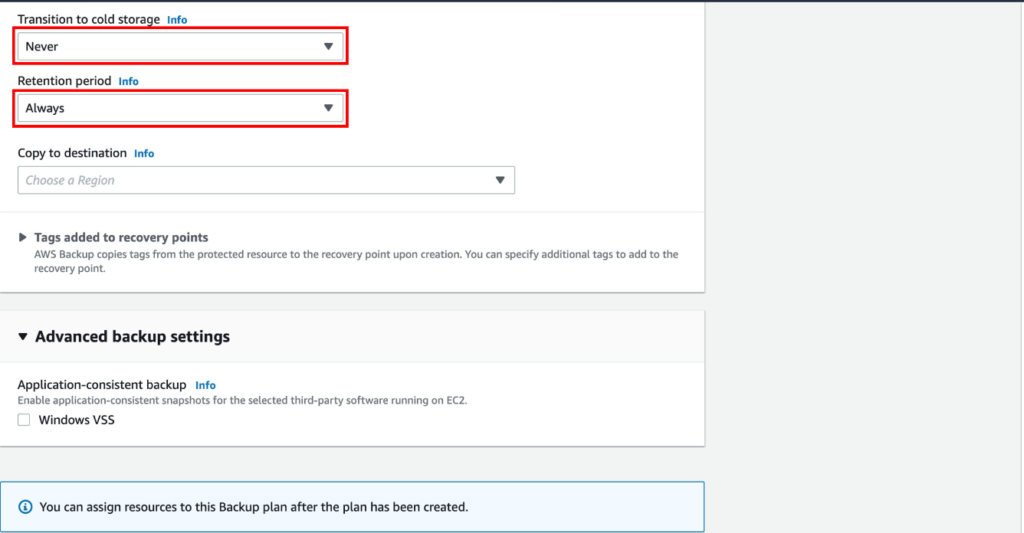Open Info link for Application-consistent backup
Viewport: 1024px width, 533px height.
[x=206, y=385]
